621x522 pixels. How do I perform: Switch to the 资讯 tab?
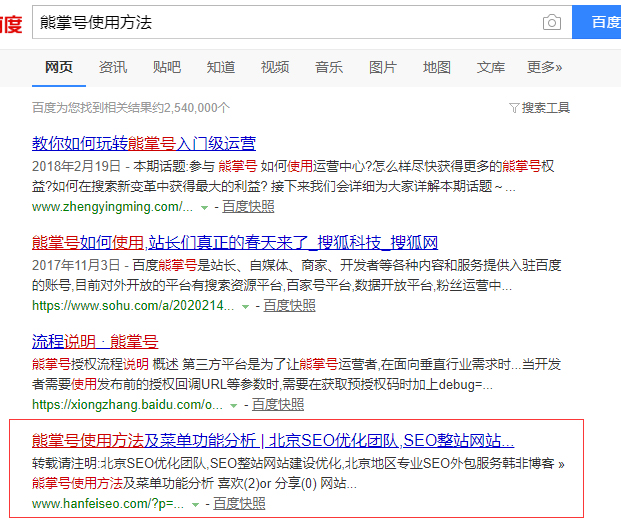click(x=113, y=67)
